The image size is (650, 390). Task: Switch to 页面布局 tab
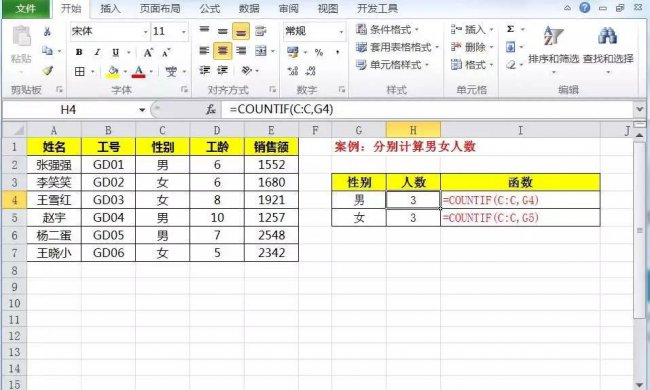160,8
